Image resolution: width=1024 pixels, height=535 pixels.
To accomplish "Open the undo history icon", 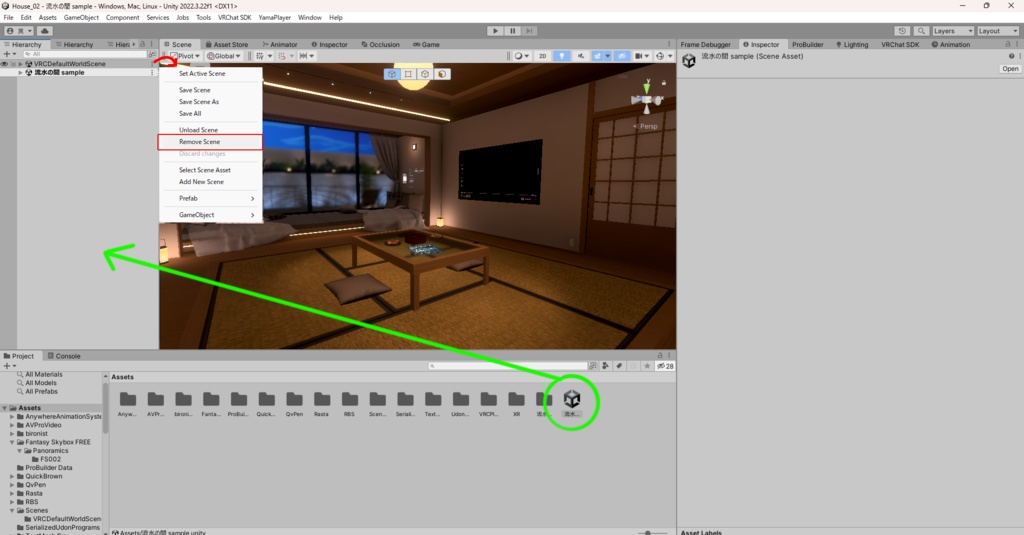I will click(902, 31).
